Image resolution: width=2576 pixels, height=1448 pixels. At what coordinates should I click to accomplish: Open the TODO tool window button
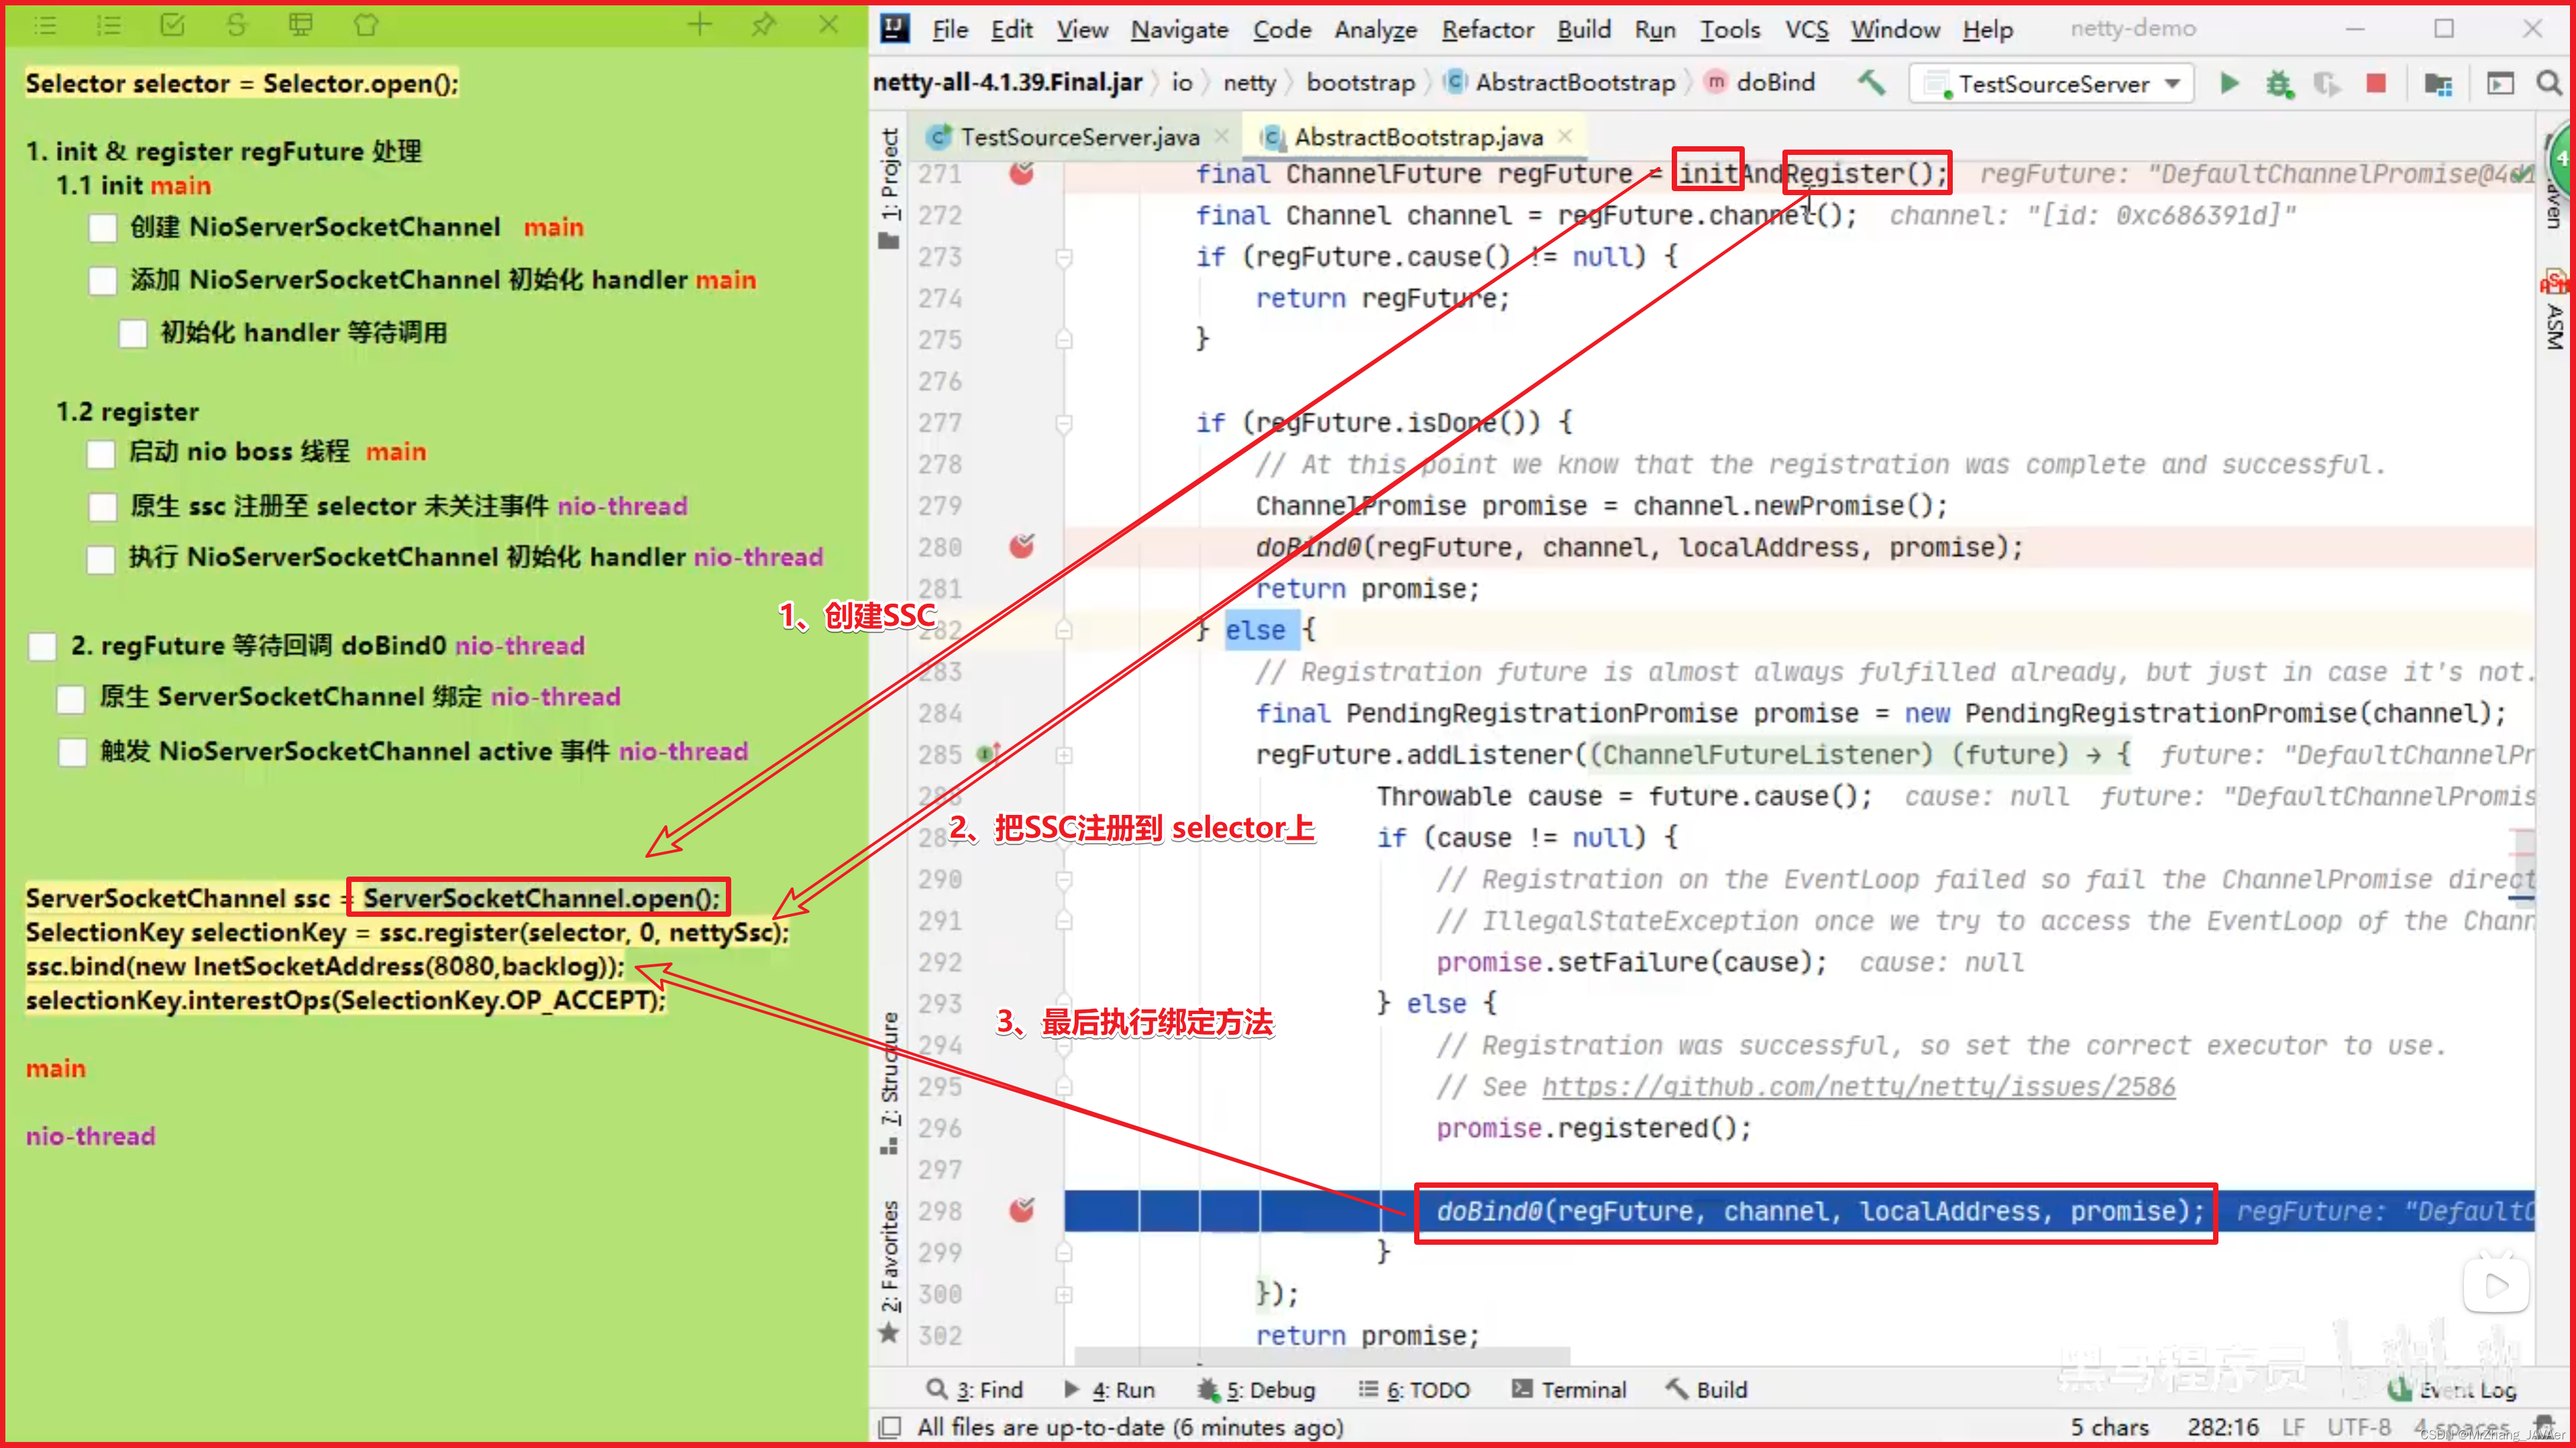coord(1414,1389)
